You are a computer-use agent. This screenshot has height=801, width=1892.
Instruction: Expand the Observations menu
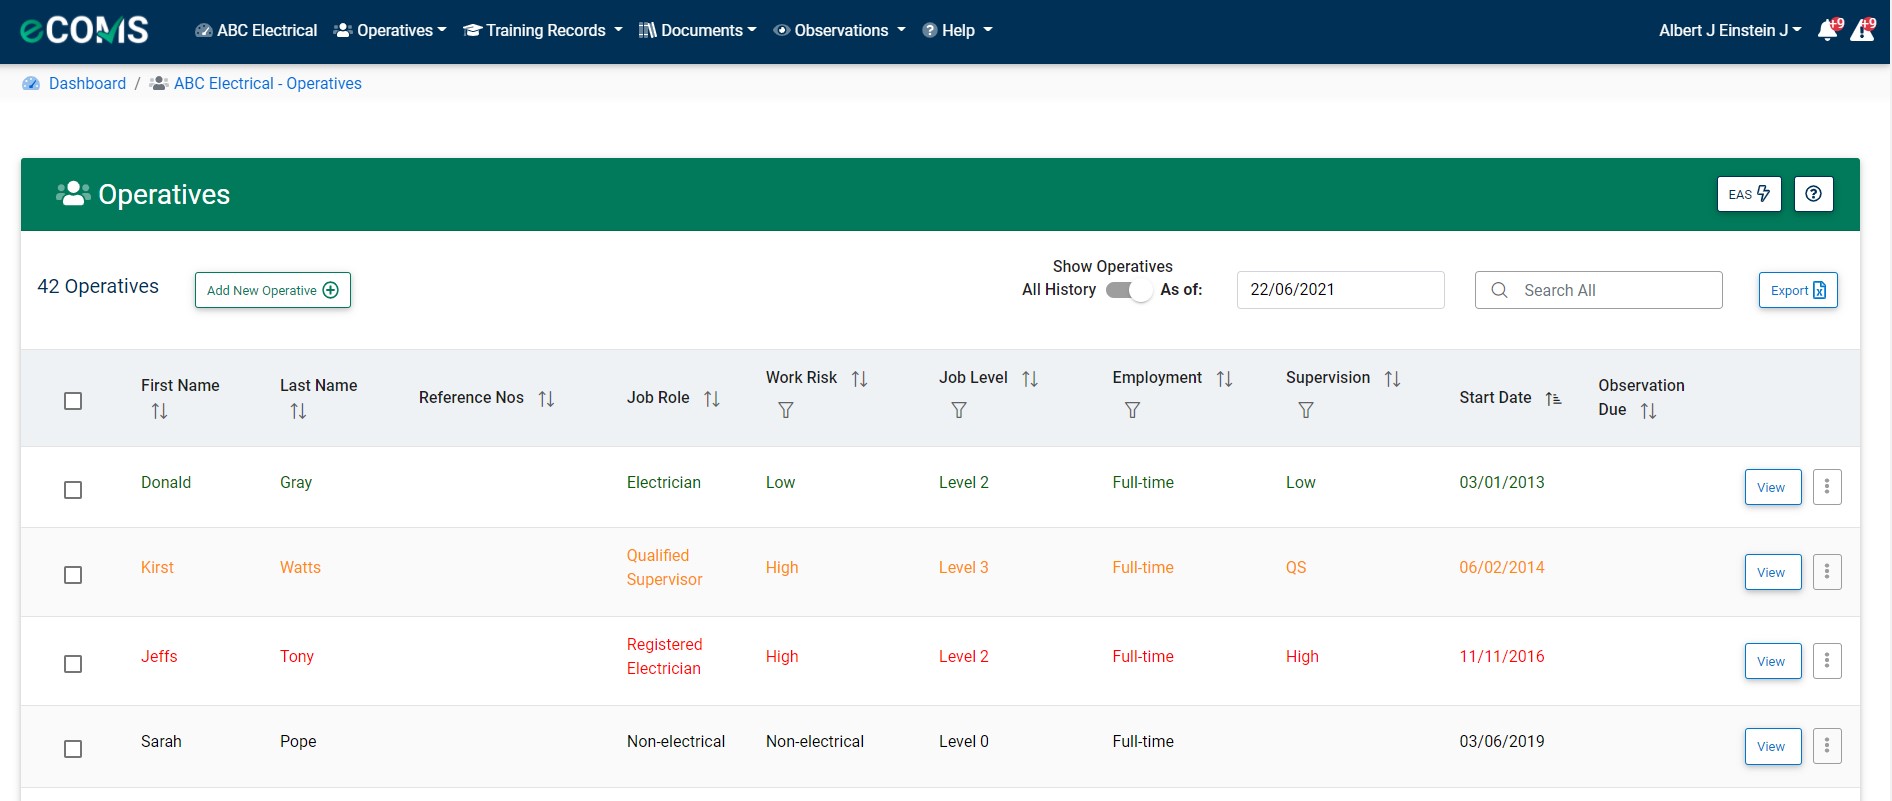coord(839,30)
